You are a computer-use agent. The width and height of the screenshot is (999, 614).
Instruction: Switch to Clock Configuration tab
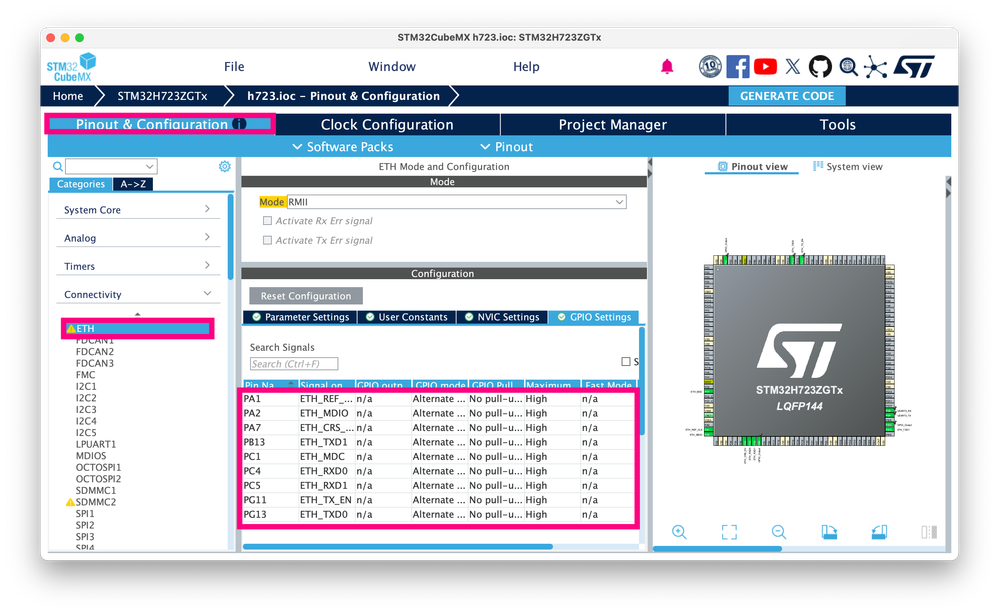coord(387,124)
